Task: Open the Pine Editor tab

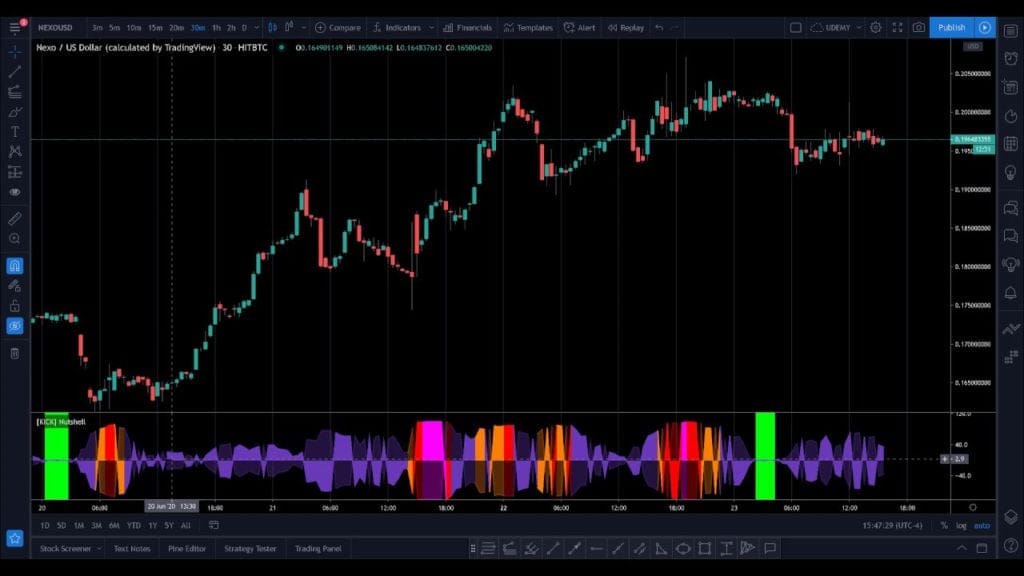Action: pyautogui.click(x=187, y=549)
